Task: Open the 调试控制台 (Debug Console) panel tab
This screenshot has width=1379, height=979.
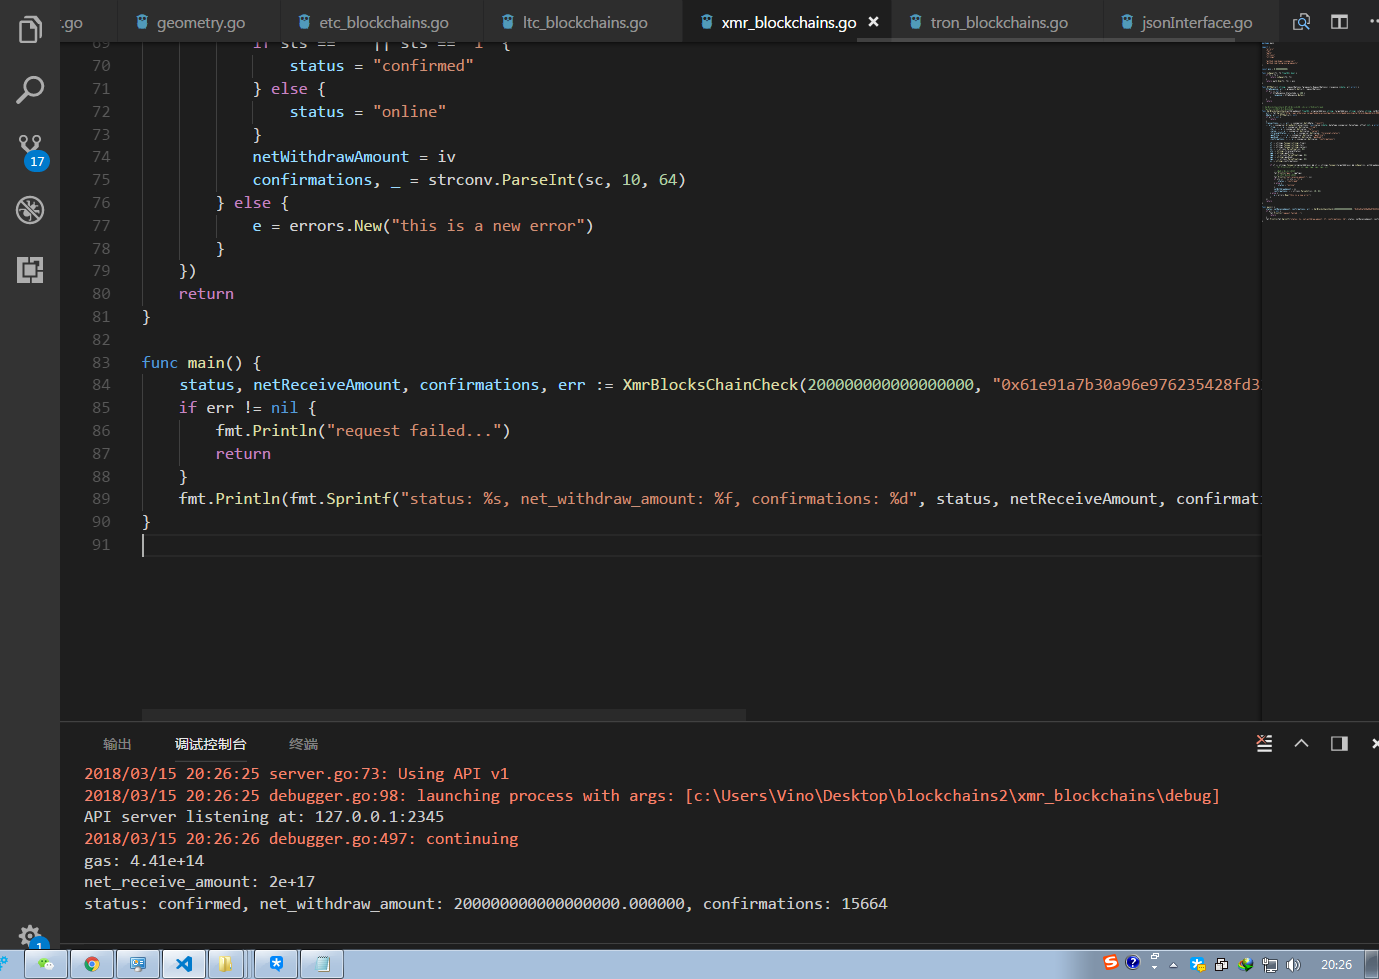Action: (x=210, y=744)
